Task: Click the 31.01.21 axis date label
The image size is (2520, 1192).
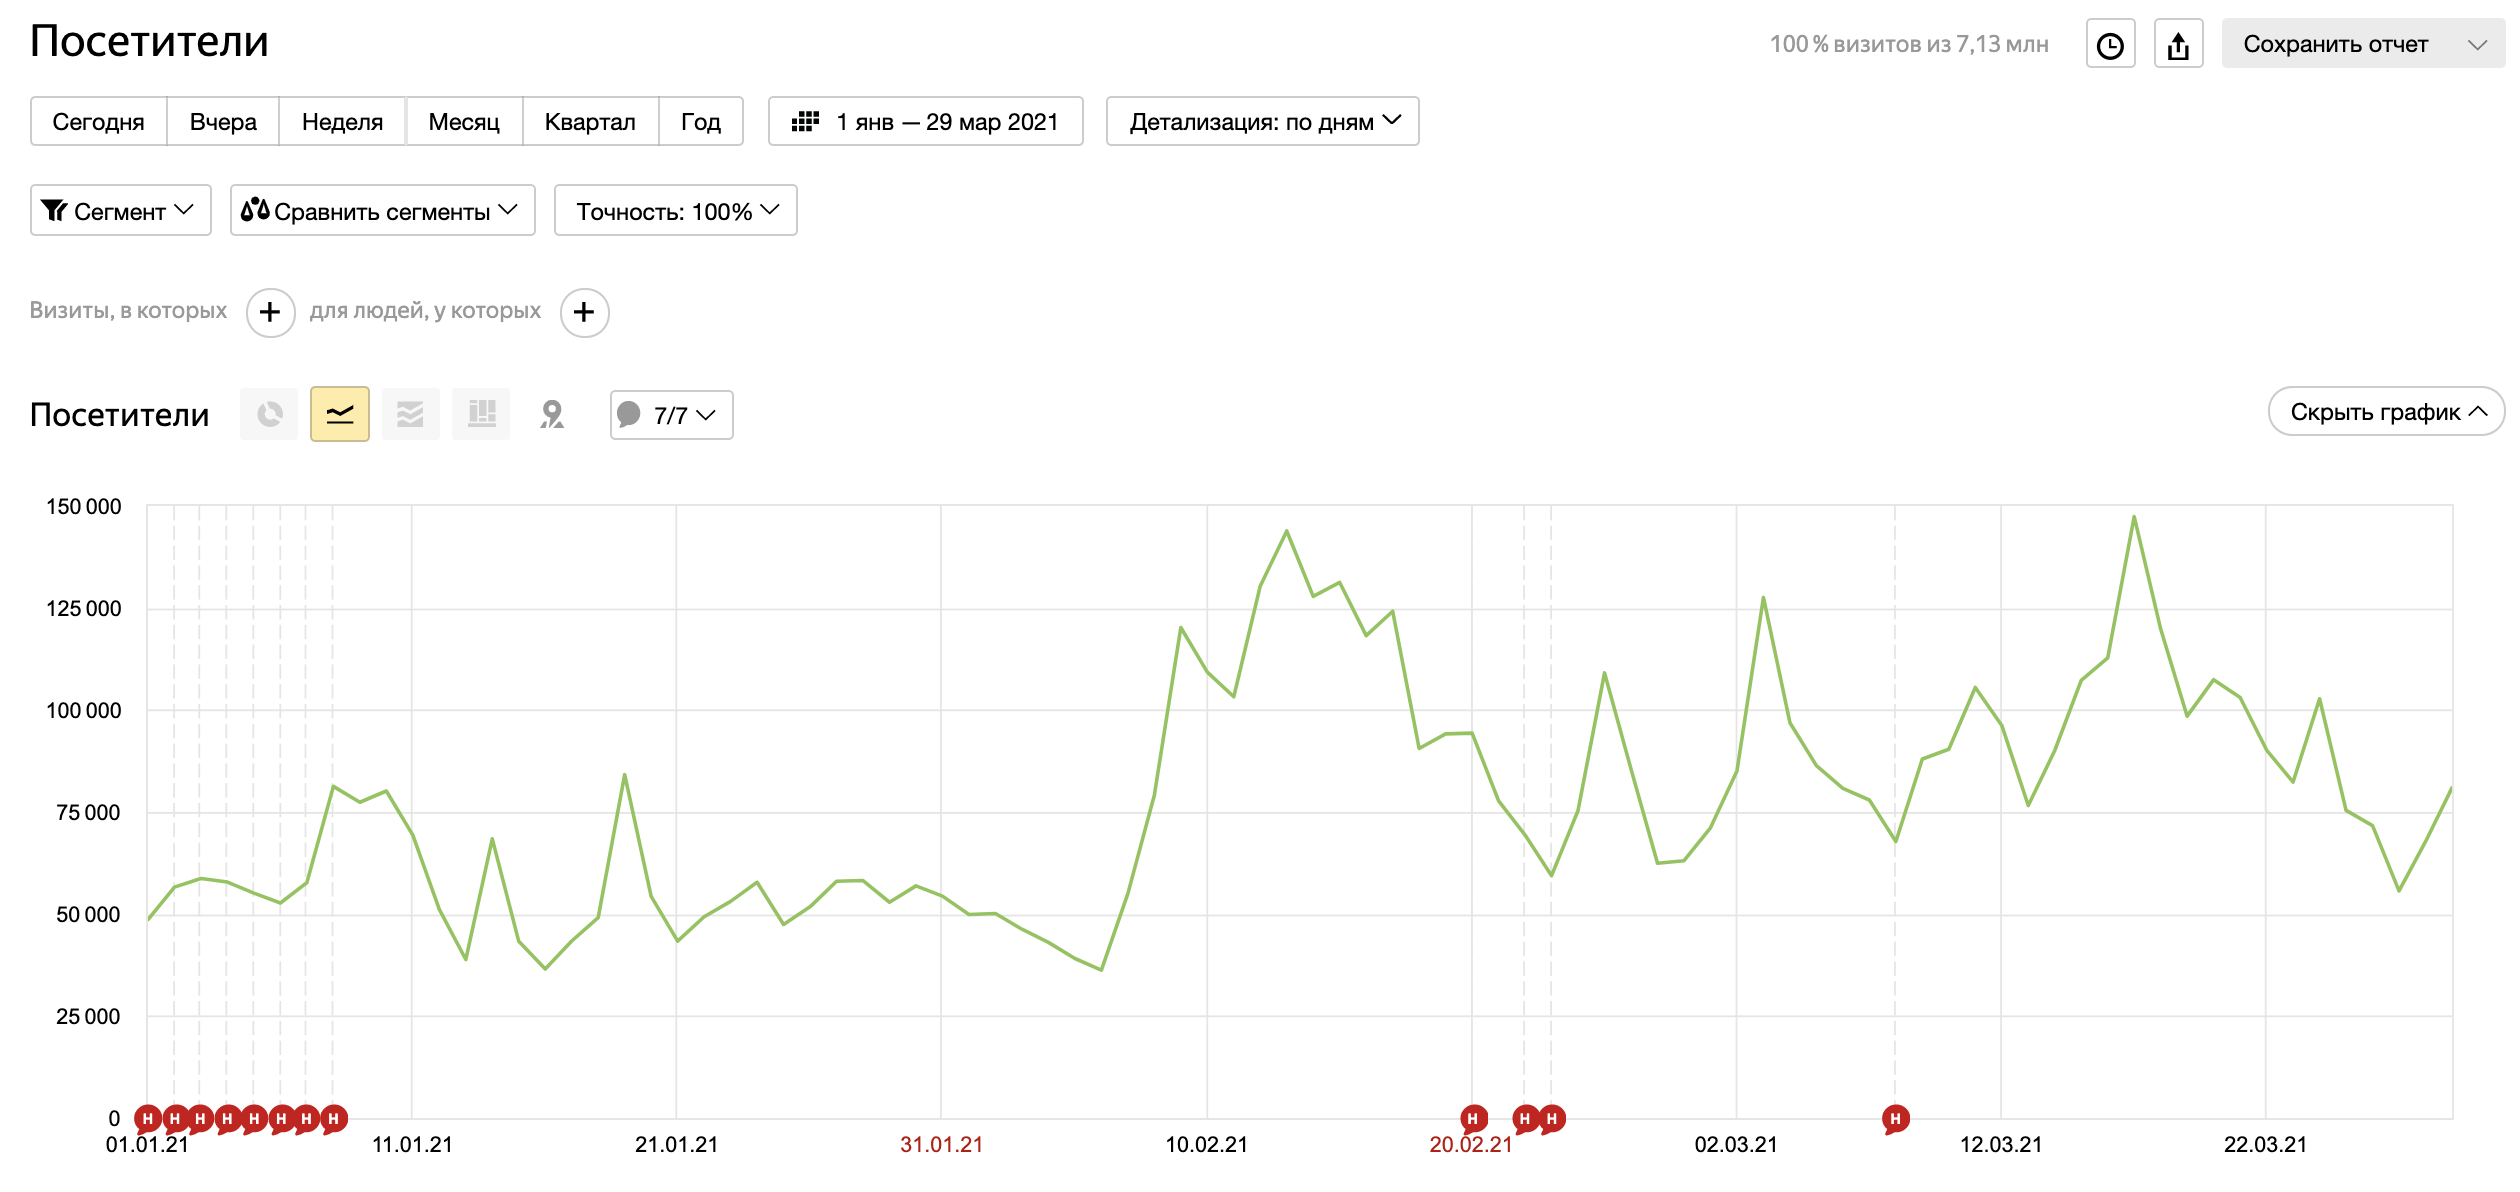Action: click(941, 1145)
